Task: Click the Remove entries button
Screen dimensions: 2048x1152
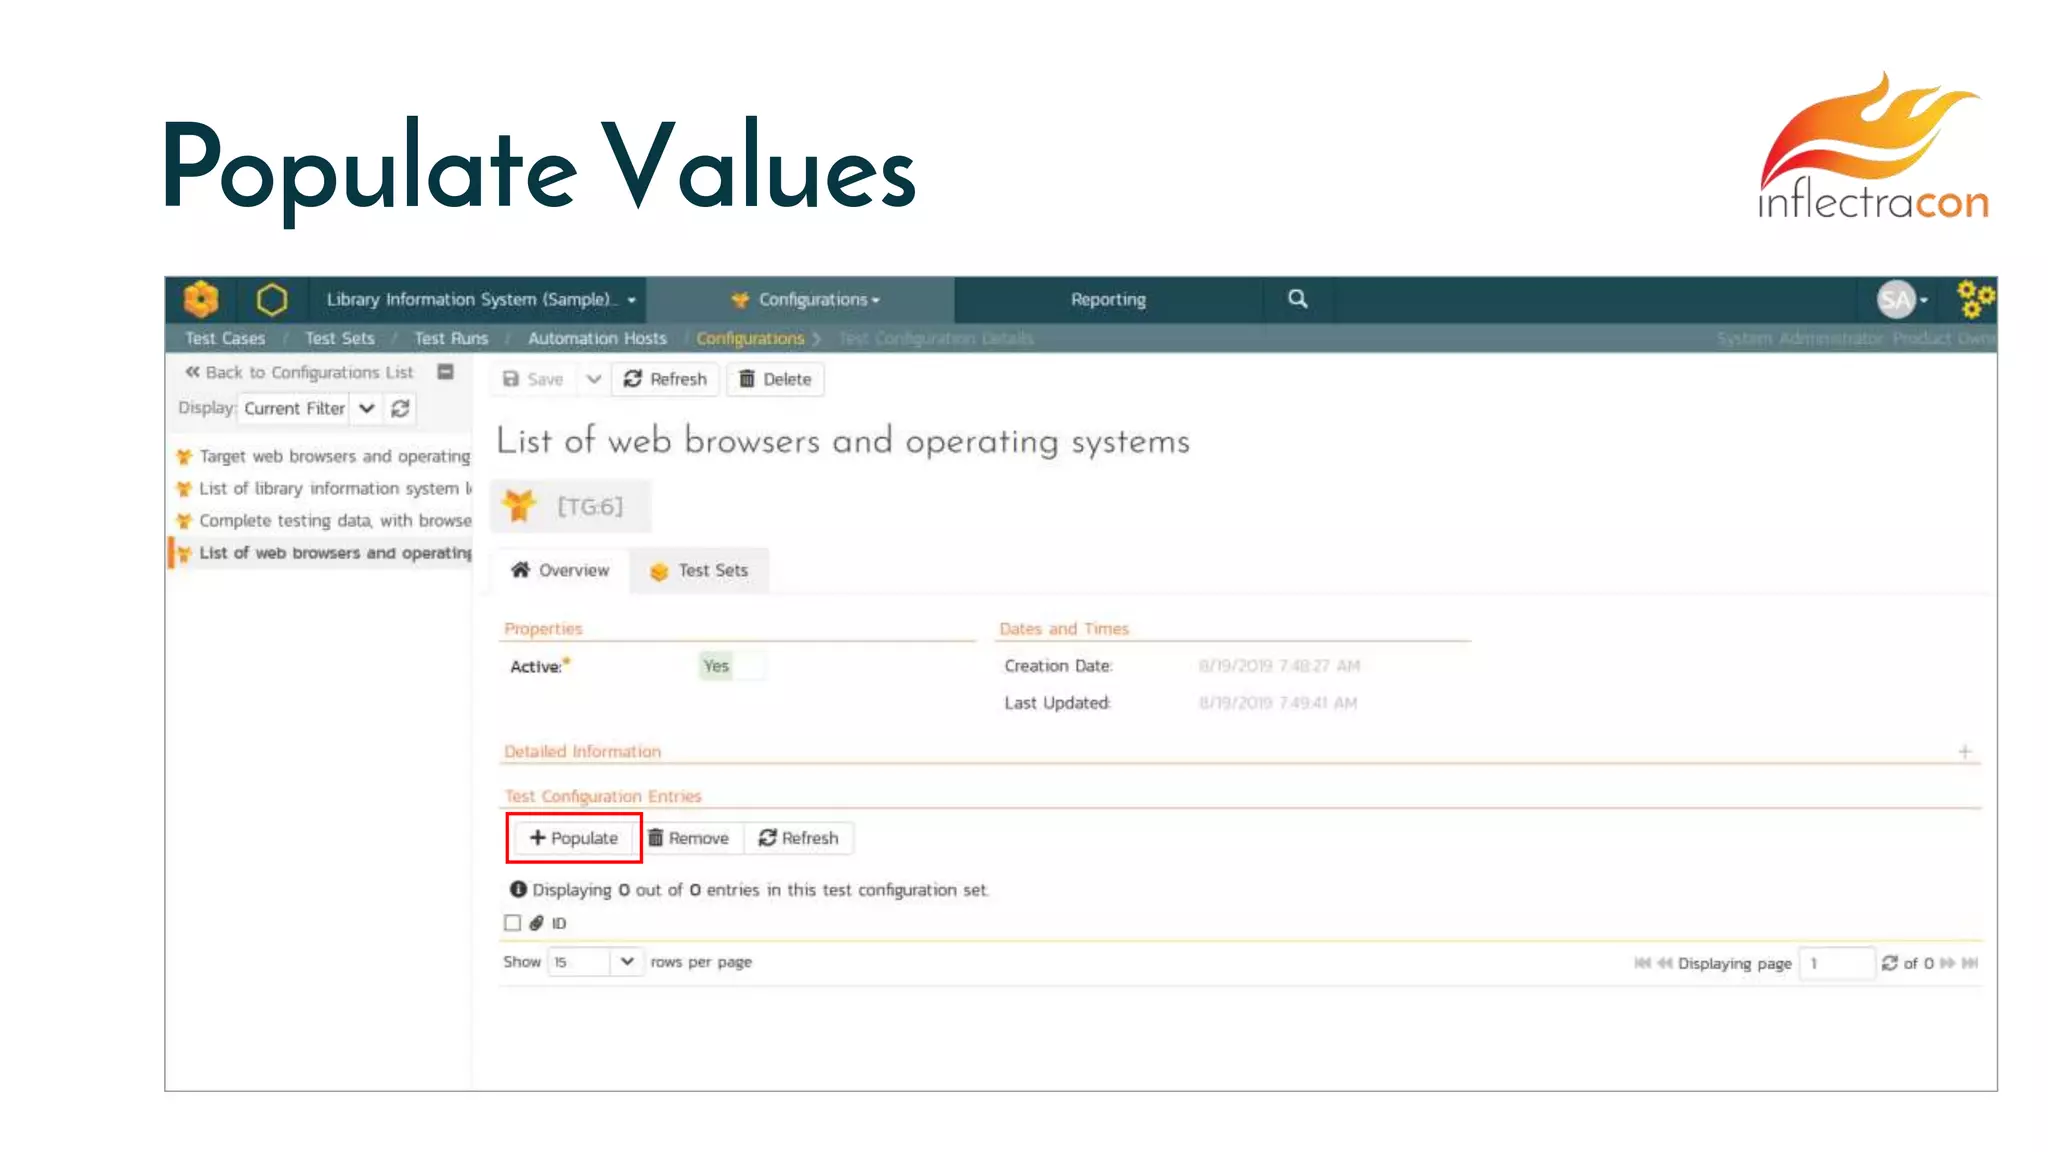Action: point(688,838)
